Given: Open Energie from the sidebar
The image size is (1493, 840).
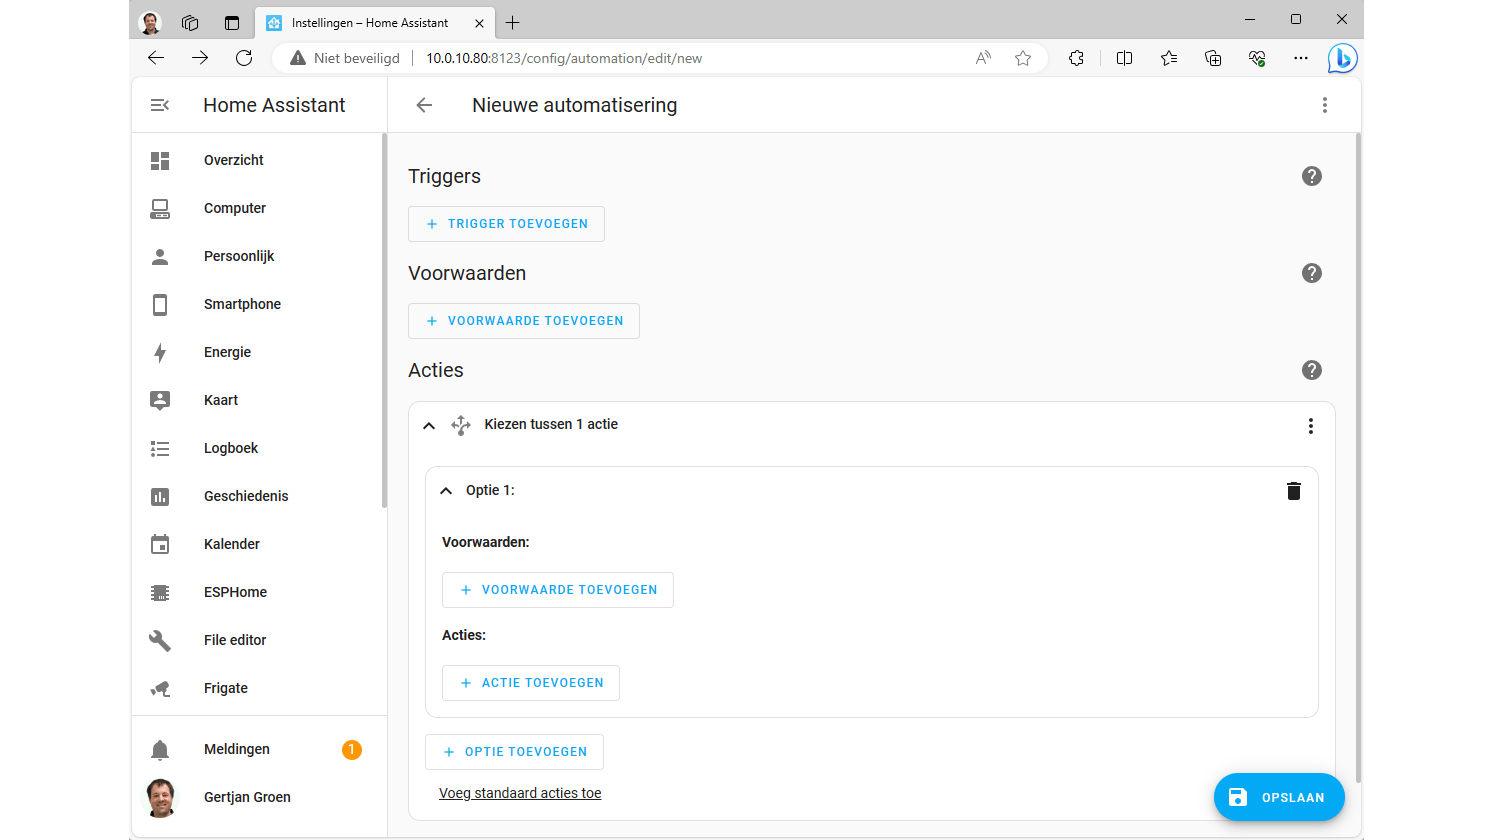Looking at the screenshot, I should (x=227, y=352).
